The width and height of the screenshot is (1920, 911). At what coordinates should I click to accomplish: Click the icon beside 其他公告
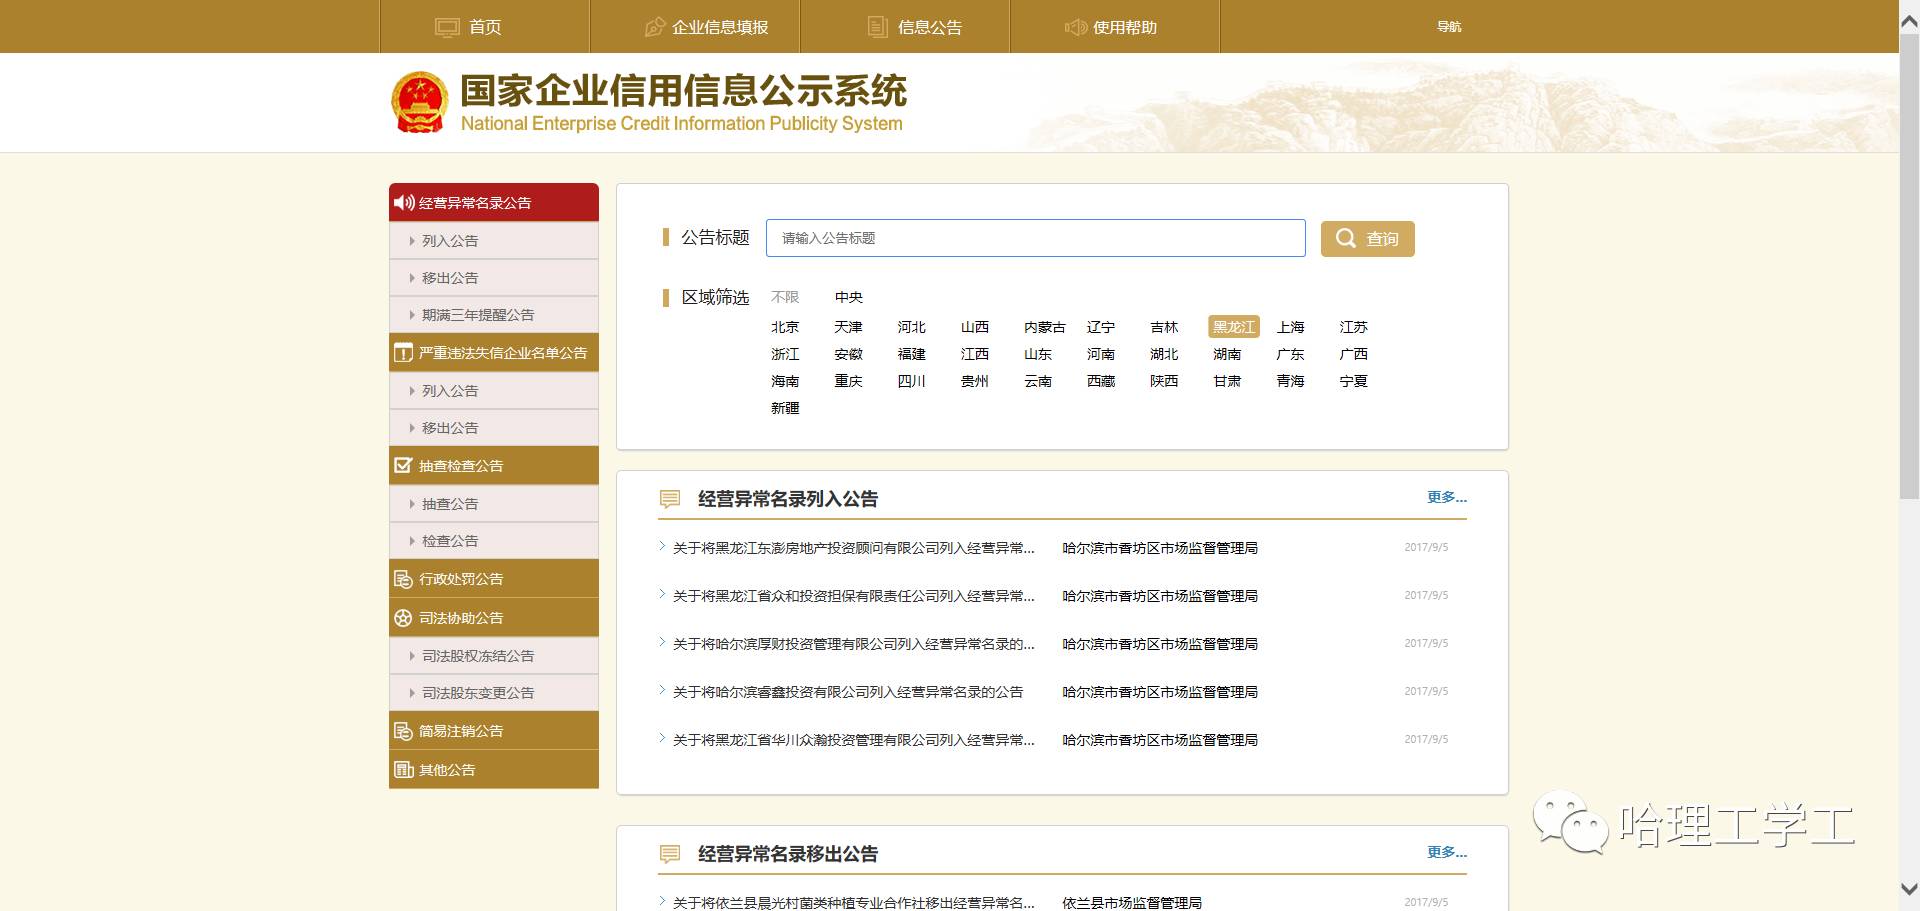point(403,770)
